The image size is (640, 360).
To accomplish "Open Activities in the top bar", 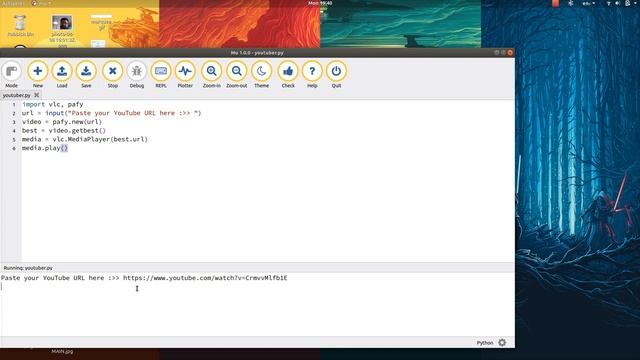I will click(x=13, y=3).
